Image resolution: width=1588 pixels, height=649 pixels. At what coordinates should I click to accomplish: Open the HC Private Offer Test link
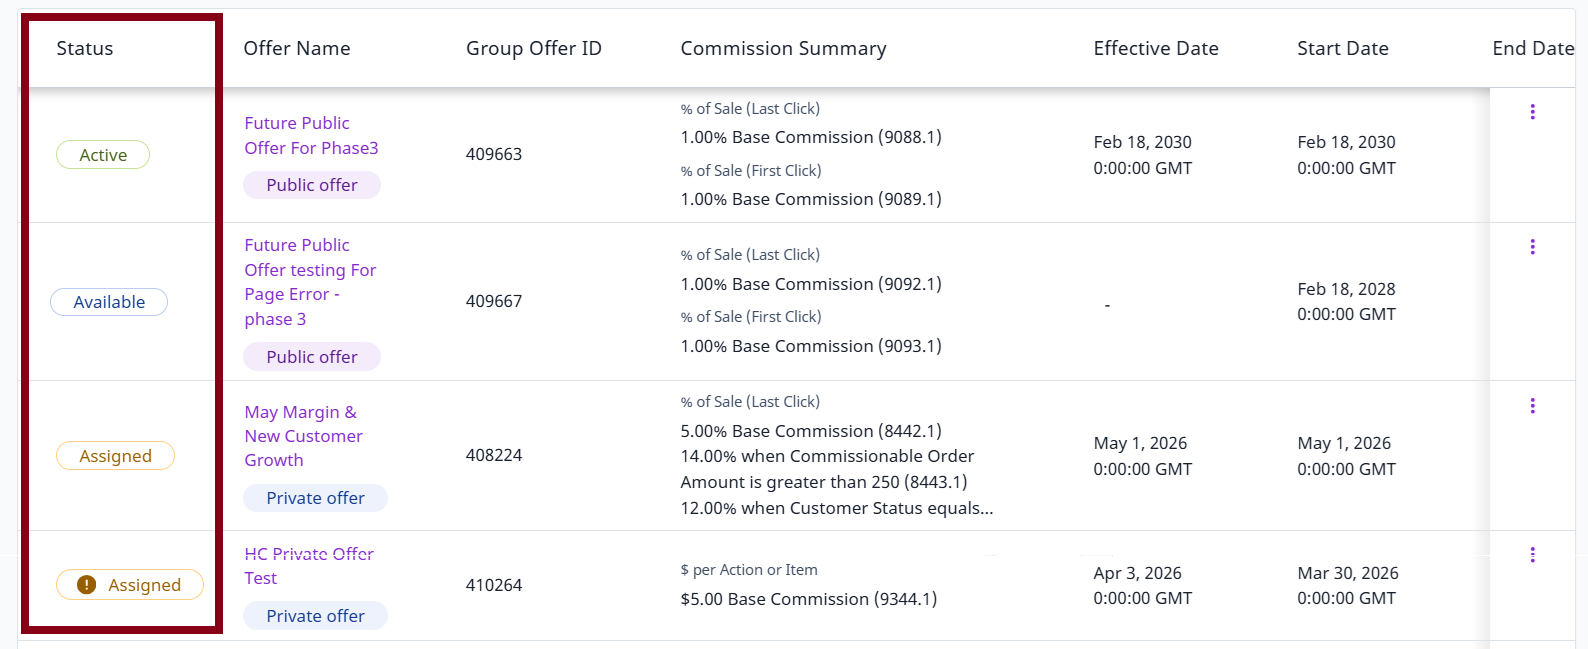[309, 566]
